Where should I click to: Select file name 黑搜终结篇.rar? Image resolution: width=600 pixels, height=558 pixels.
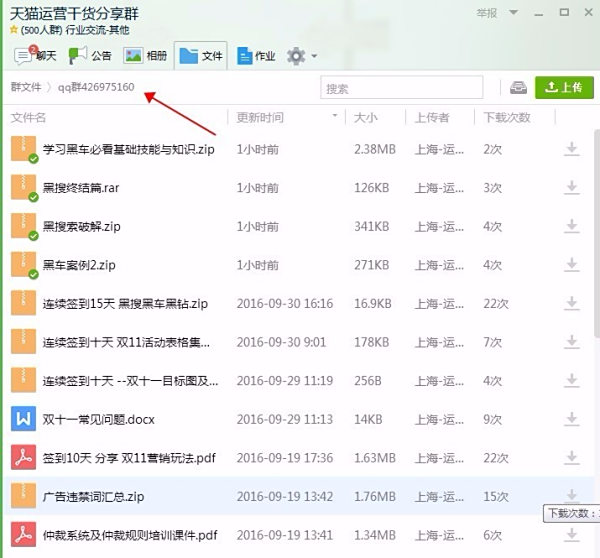pos(81,188)
